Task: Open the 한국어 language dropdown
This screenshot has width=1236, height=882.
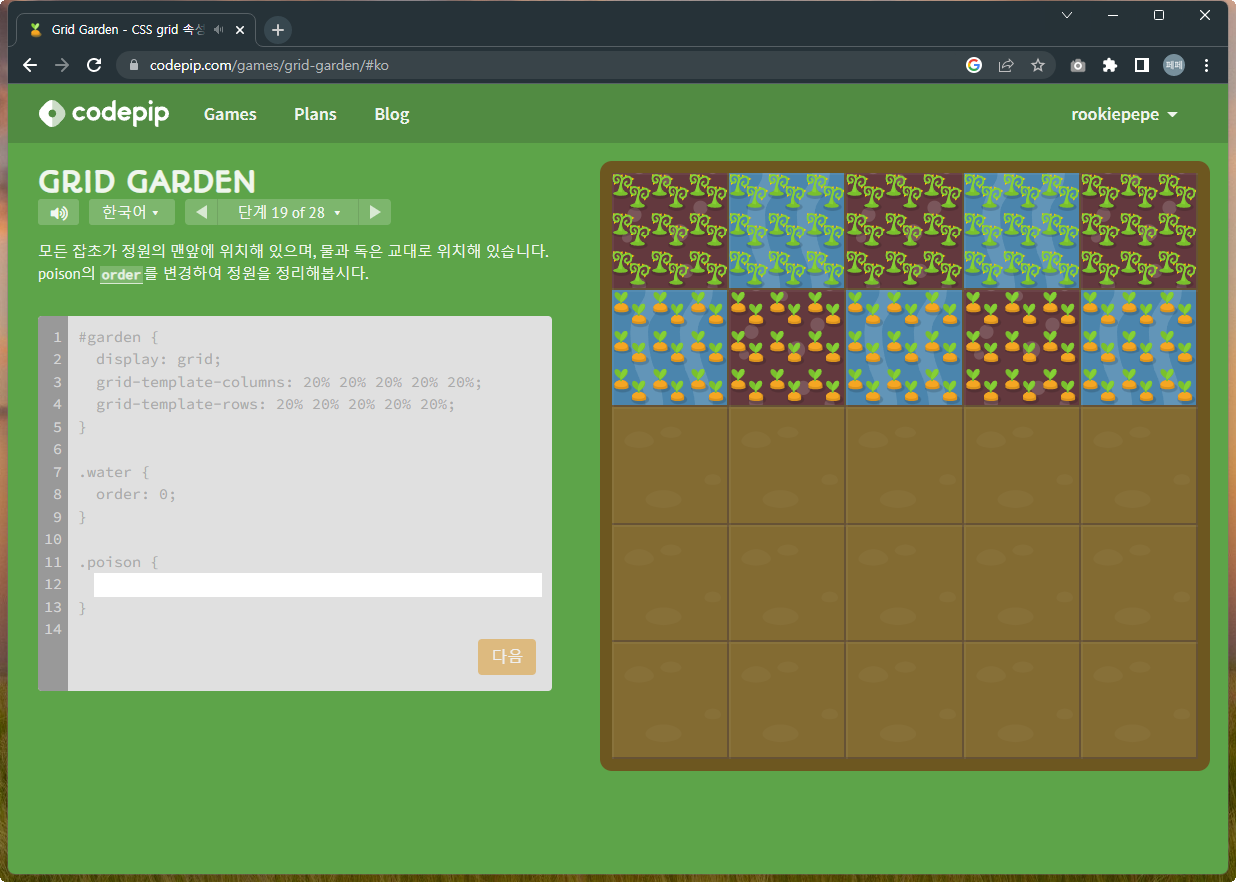Action: pyautogui.click(x=132, y=212)
